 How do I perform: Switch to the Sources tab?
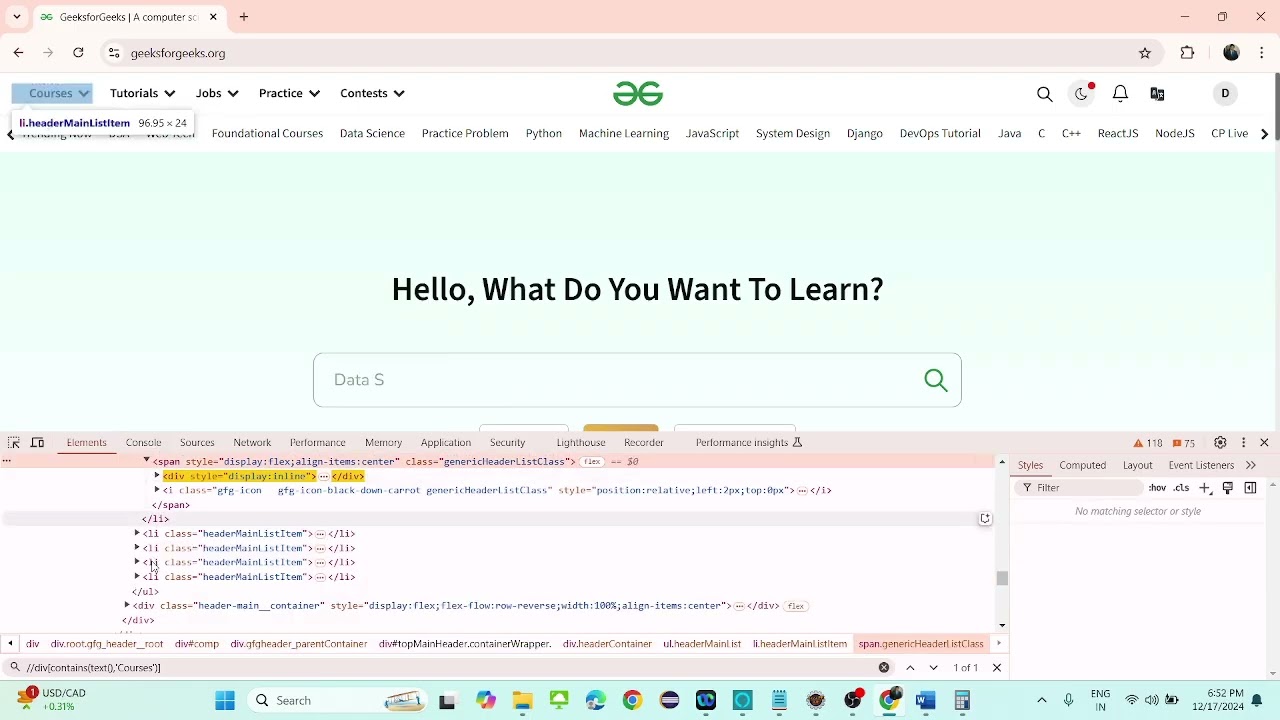pyautogui.click(x=197, y=442)
